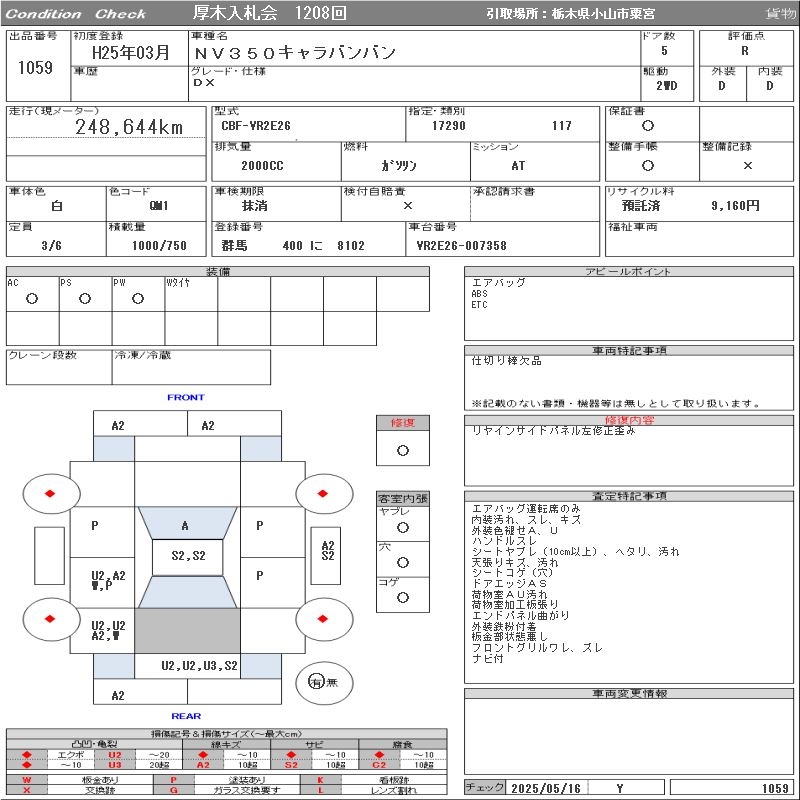Click the Condition Check title
The image size is (800, 800).
click(x=76, y=14)
